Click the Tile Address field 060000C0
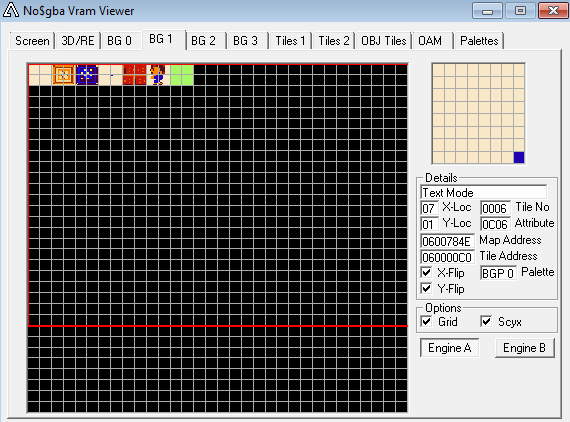 447,257
